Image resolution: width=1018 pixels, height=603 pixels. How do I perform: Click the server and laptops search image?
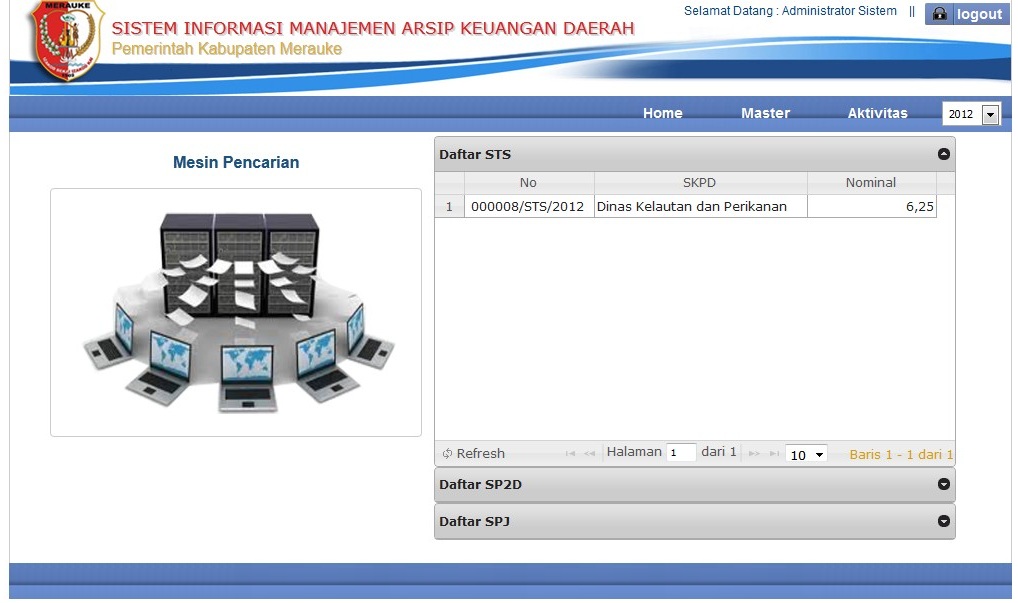pos(236,312)
